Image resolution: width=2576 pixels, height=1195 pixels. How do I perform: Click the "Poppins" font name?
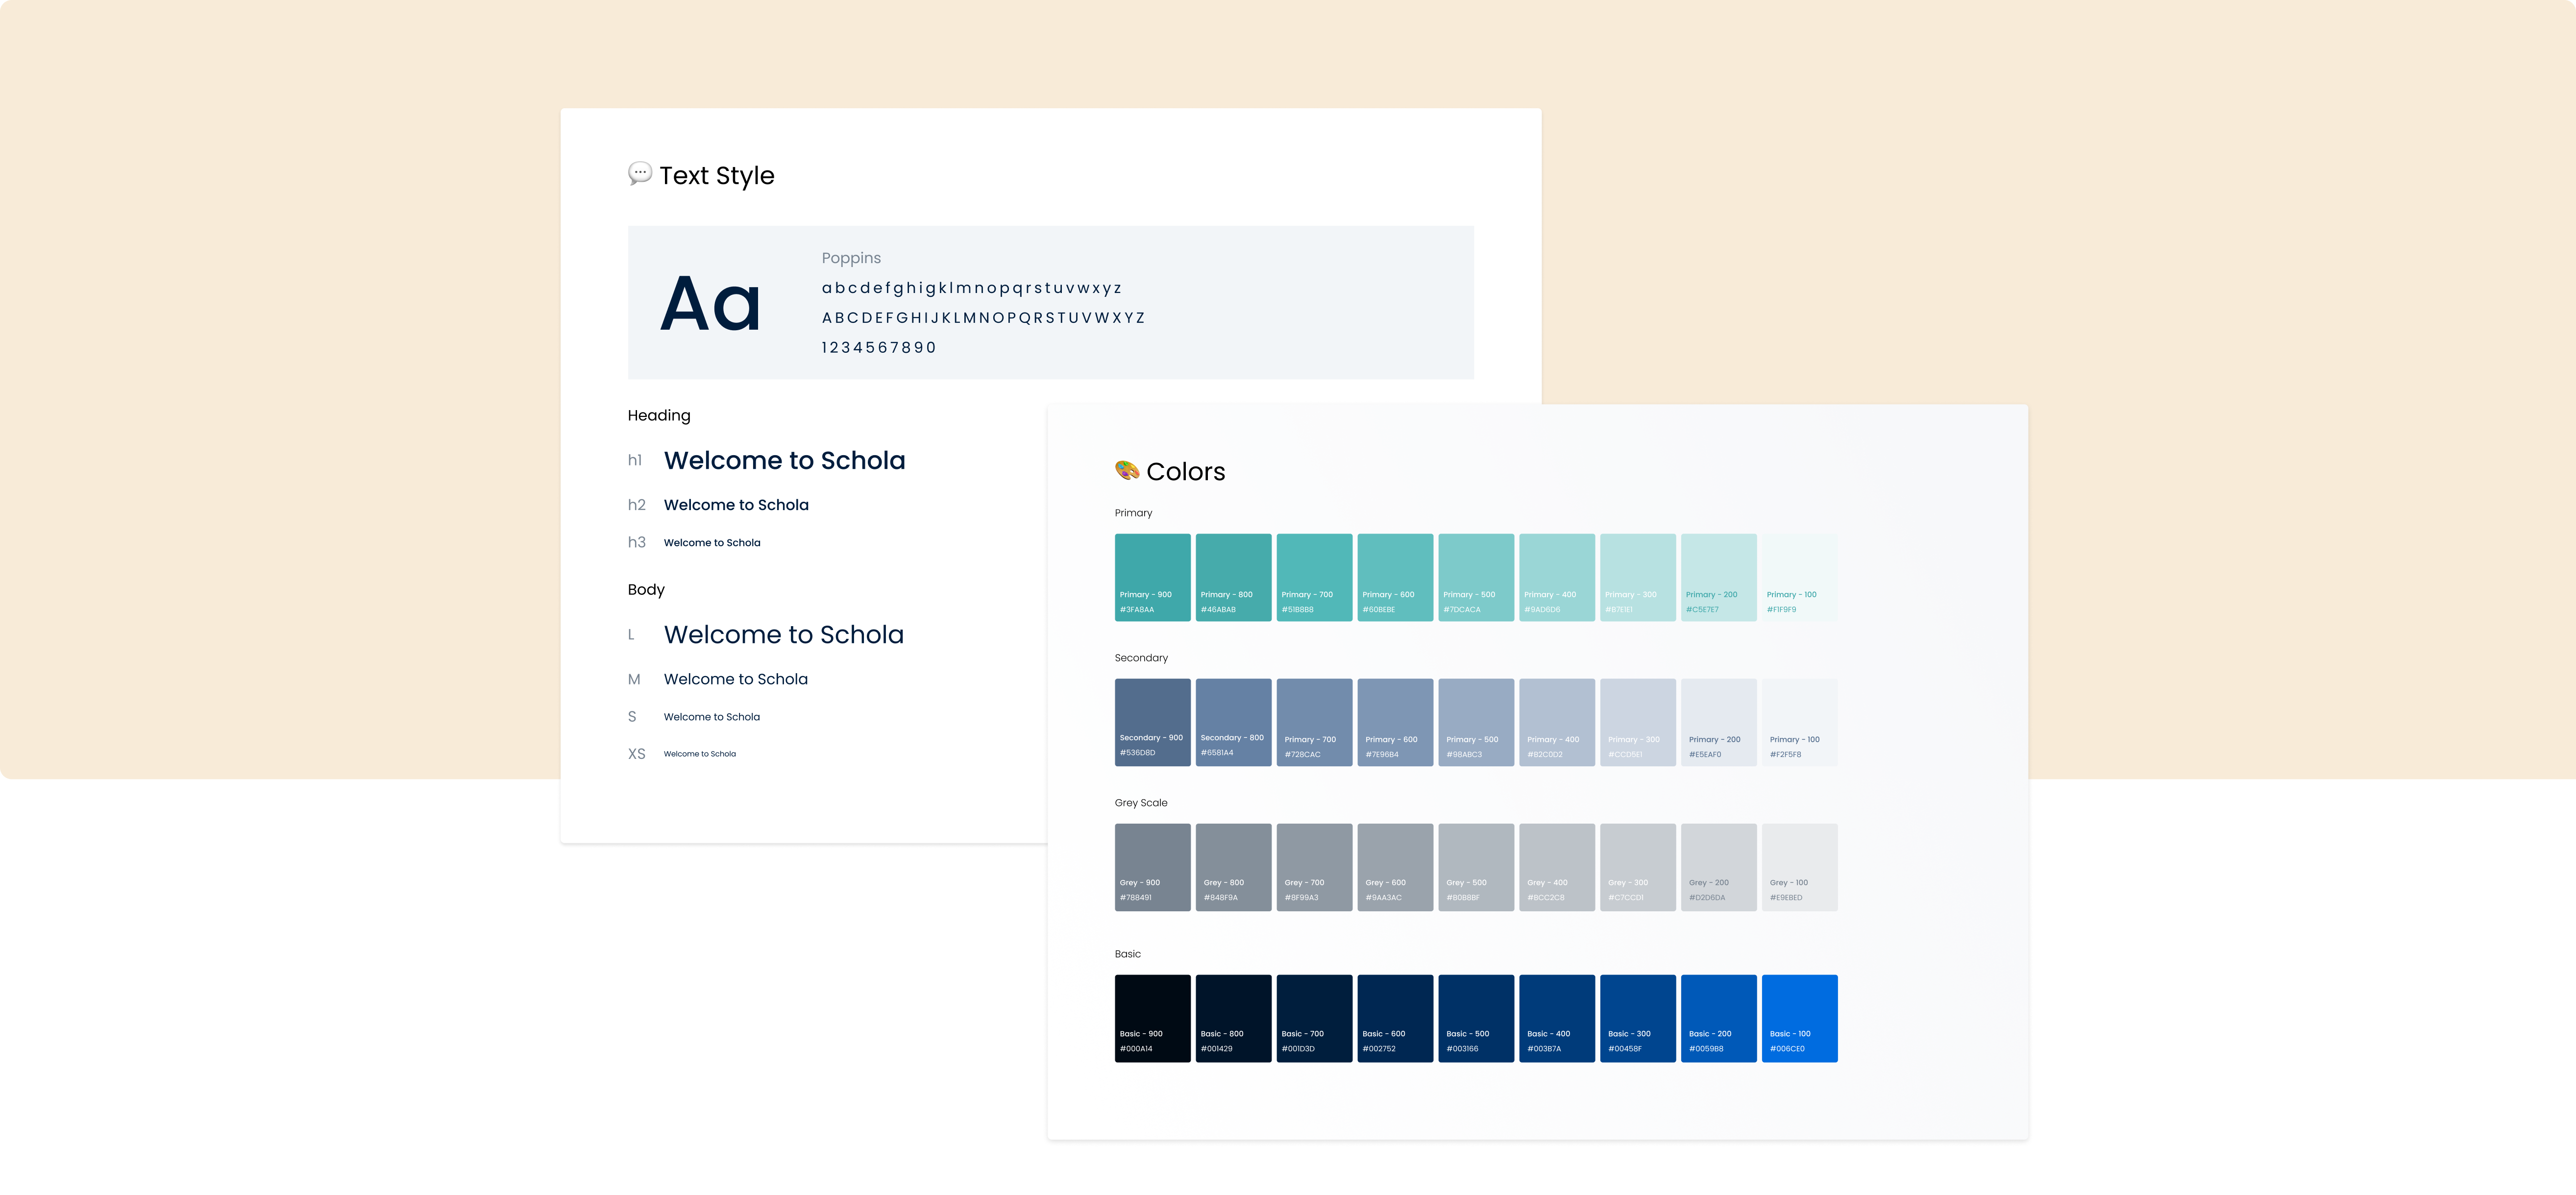pos(851,258)
